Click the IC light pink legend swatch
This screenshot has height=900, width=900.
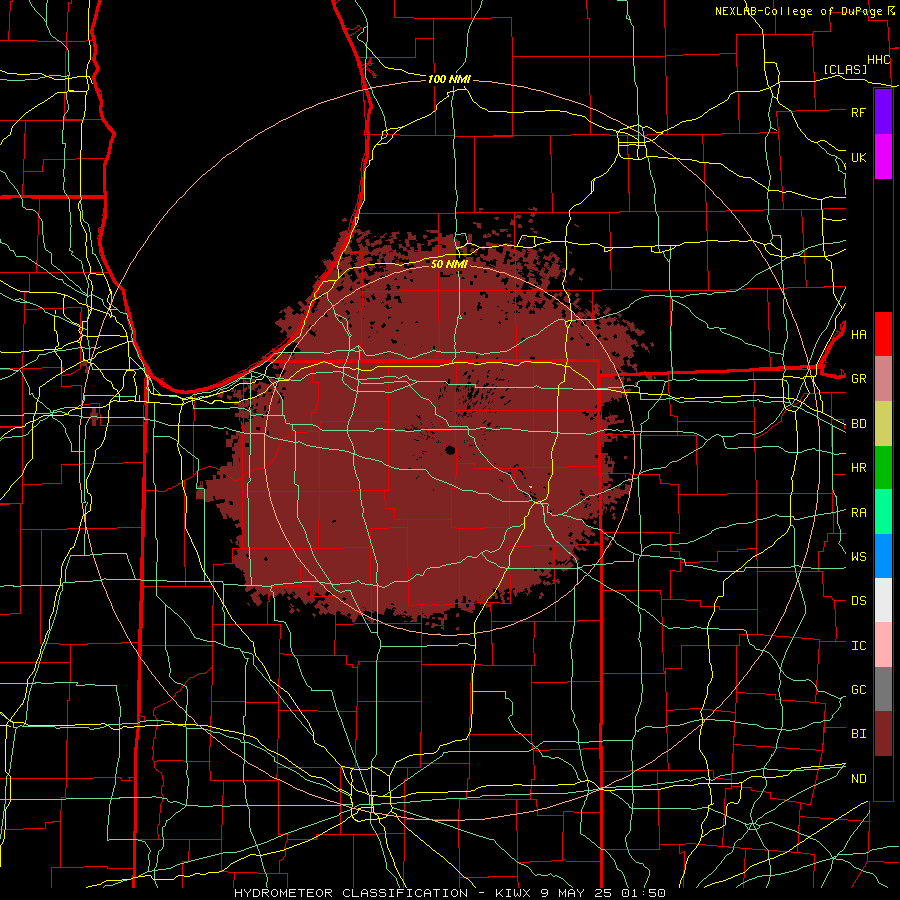pos(883,645)
